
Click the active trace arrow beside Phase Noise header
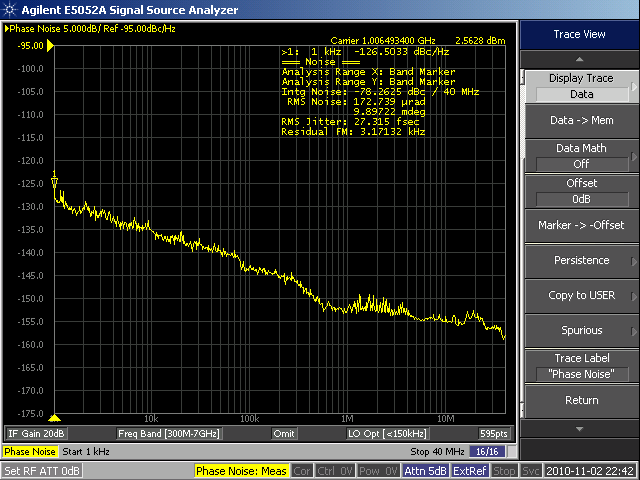7,29
